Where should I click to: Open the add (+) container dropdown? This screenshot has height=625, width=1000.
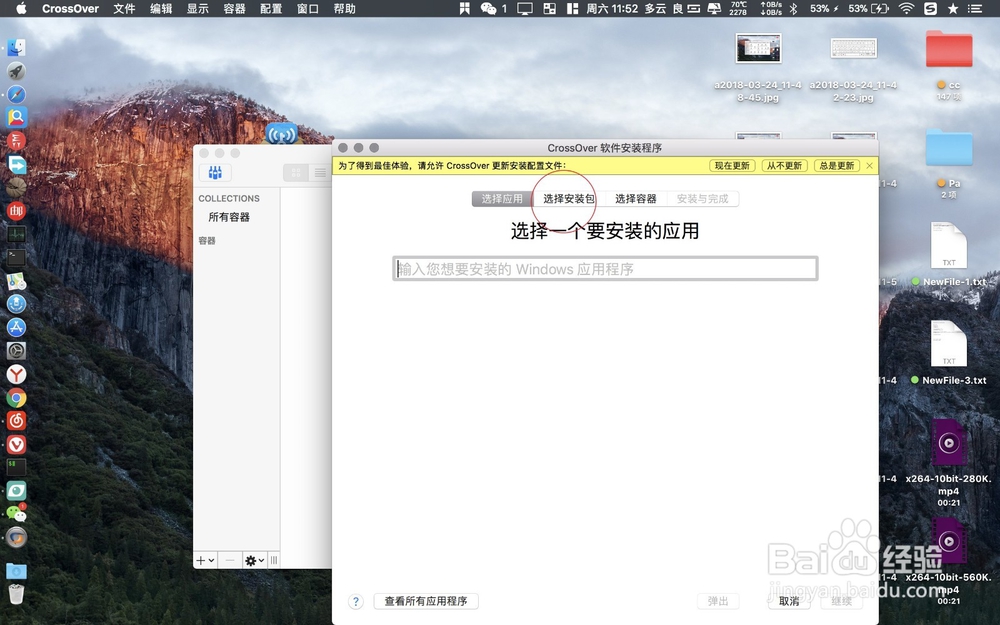(x=205, y=560)
